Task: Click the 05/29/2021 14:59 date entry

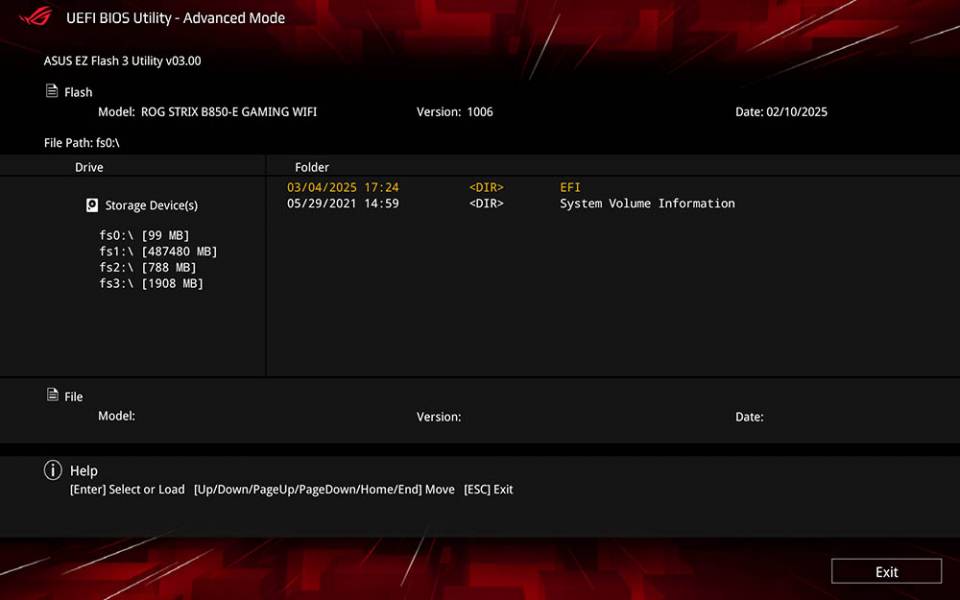Action: [x=343, y=203]
